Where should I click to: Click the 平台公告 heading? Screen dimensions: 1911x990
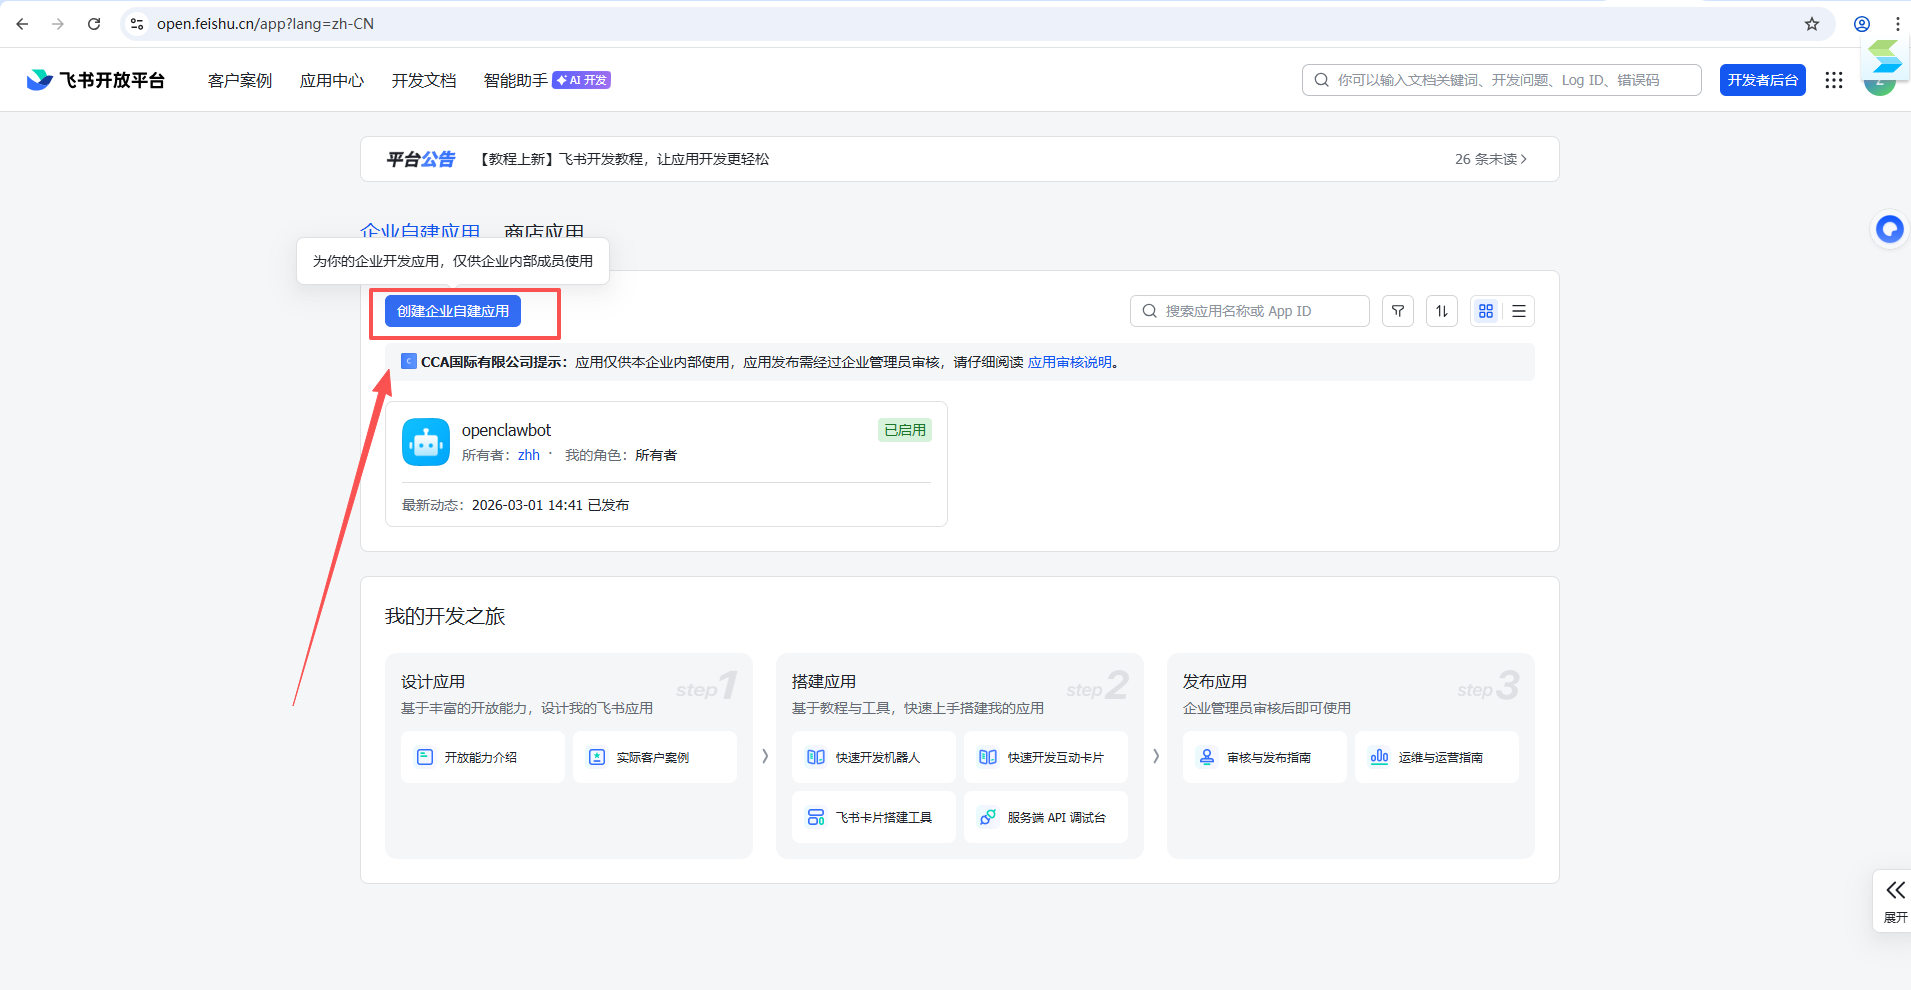tap(421, 159)
